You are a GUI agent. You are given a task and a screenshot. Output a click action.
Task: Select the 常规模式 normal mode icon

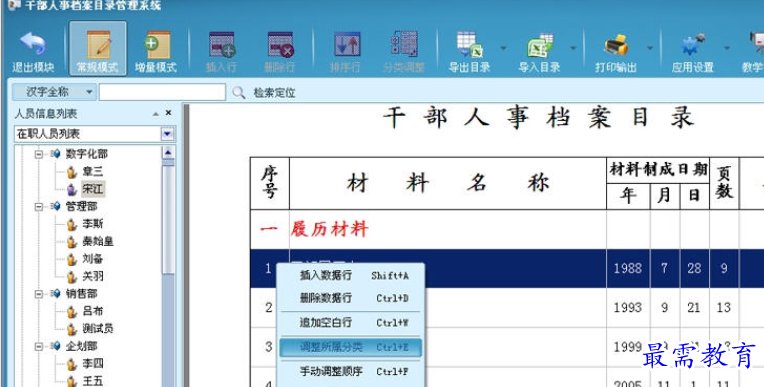click(x=98, y=44)
